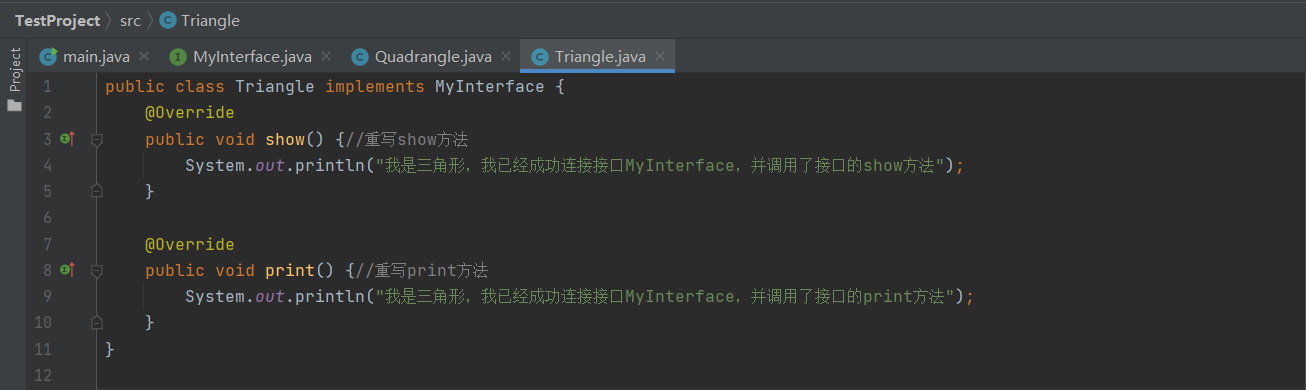Click line number 4 in the gutter

coord(47,165)
